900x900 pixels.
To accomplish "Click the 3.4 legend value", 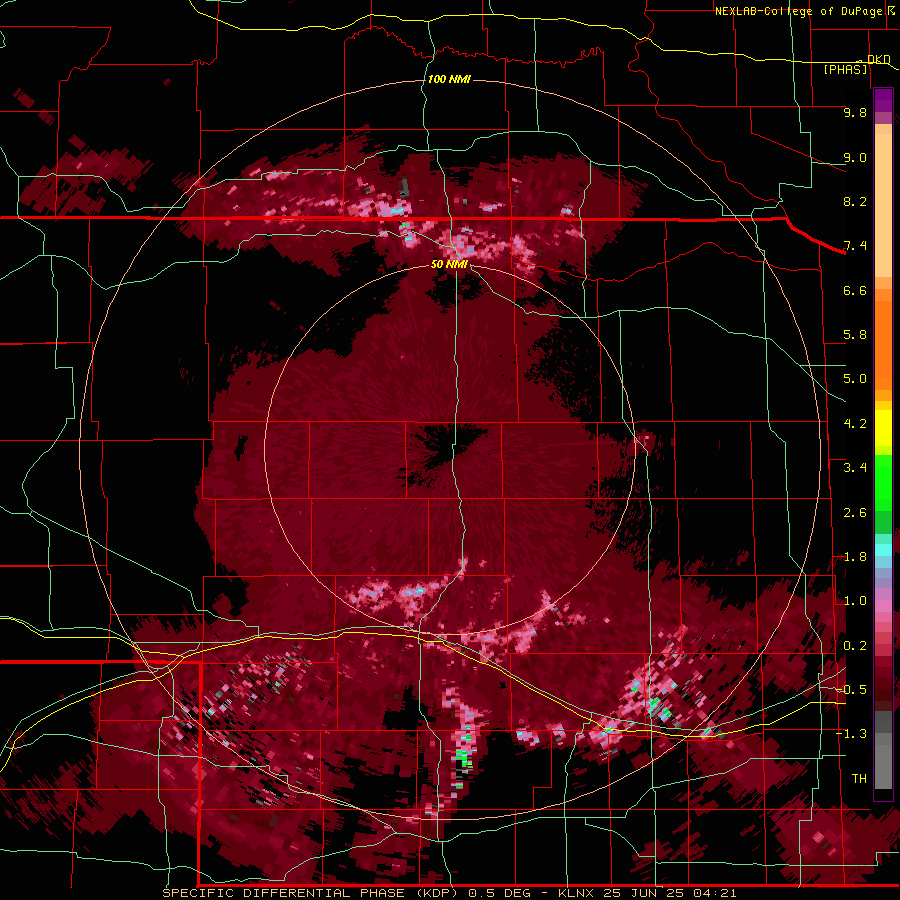I will (855, 468).
